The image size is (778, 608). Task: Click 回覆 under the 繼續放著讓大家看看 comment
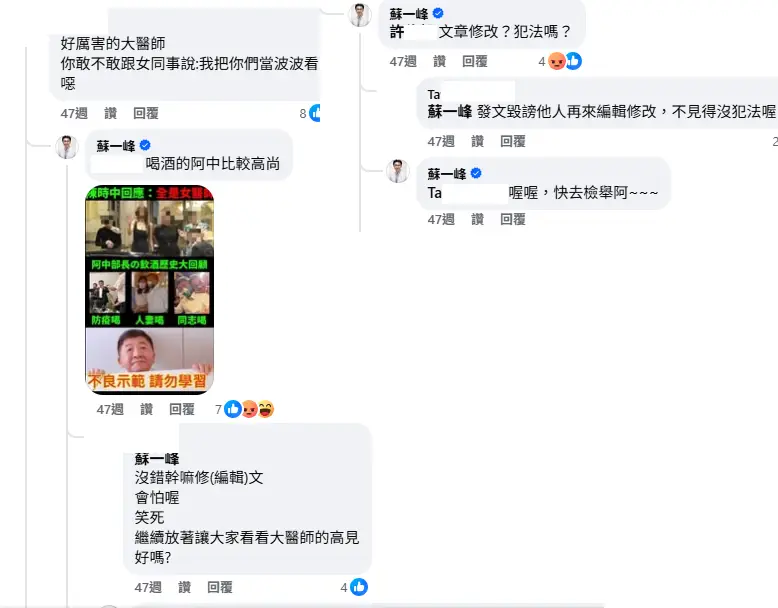tap(220, 587)
